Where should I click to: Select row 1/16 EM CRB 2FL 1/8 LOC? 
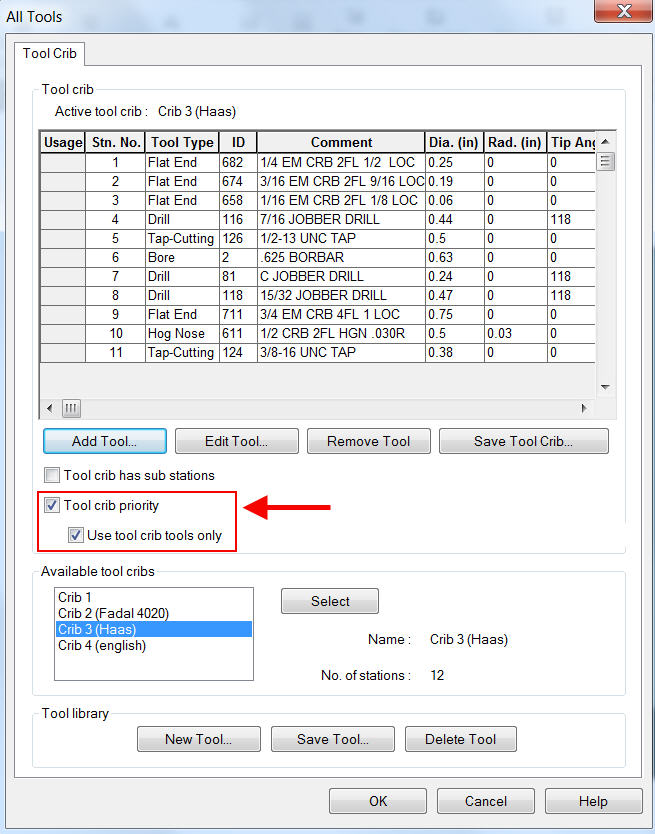[318, 201]
